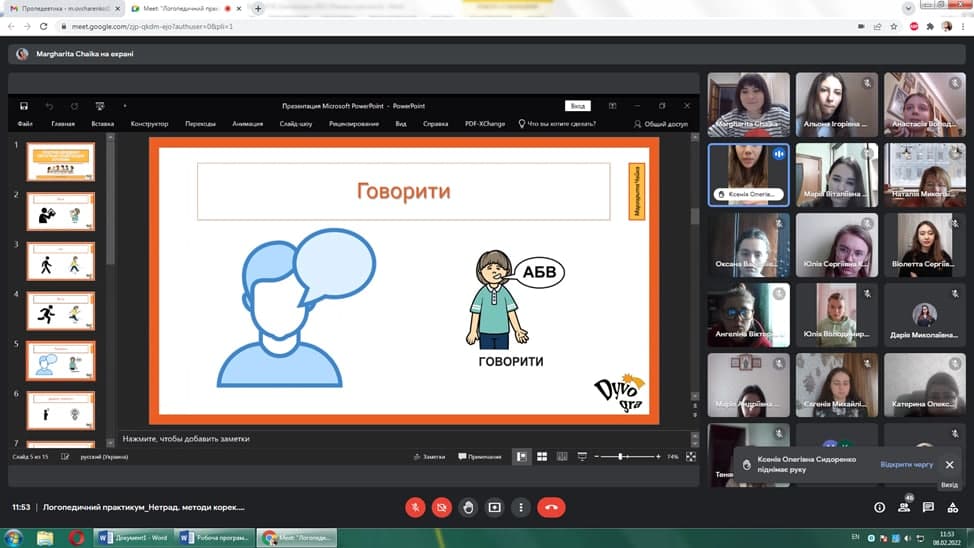Image resolution: width=974 pixels, height=548 pixels.
Task: Open the Windows Start menu
Action: tap(14, 537)
